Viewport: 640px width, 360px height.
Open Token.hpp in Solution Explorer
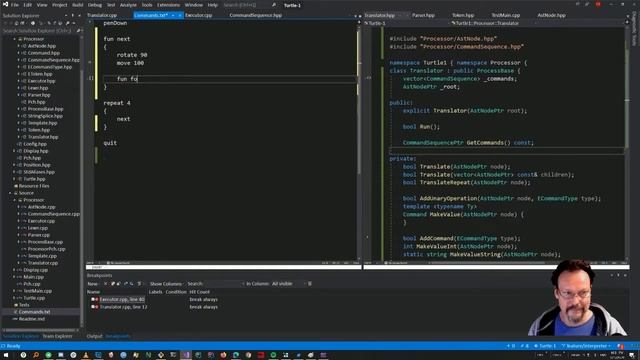point(39,130)
